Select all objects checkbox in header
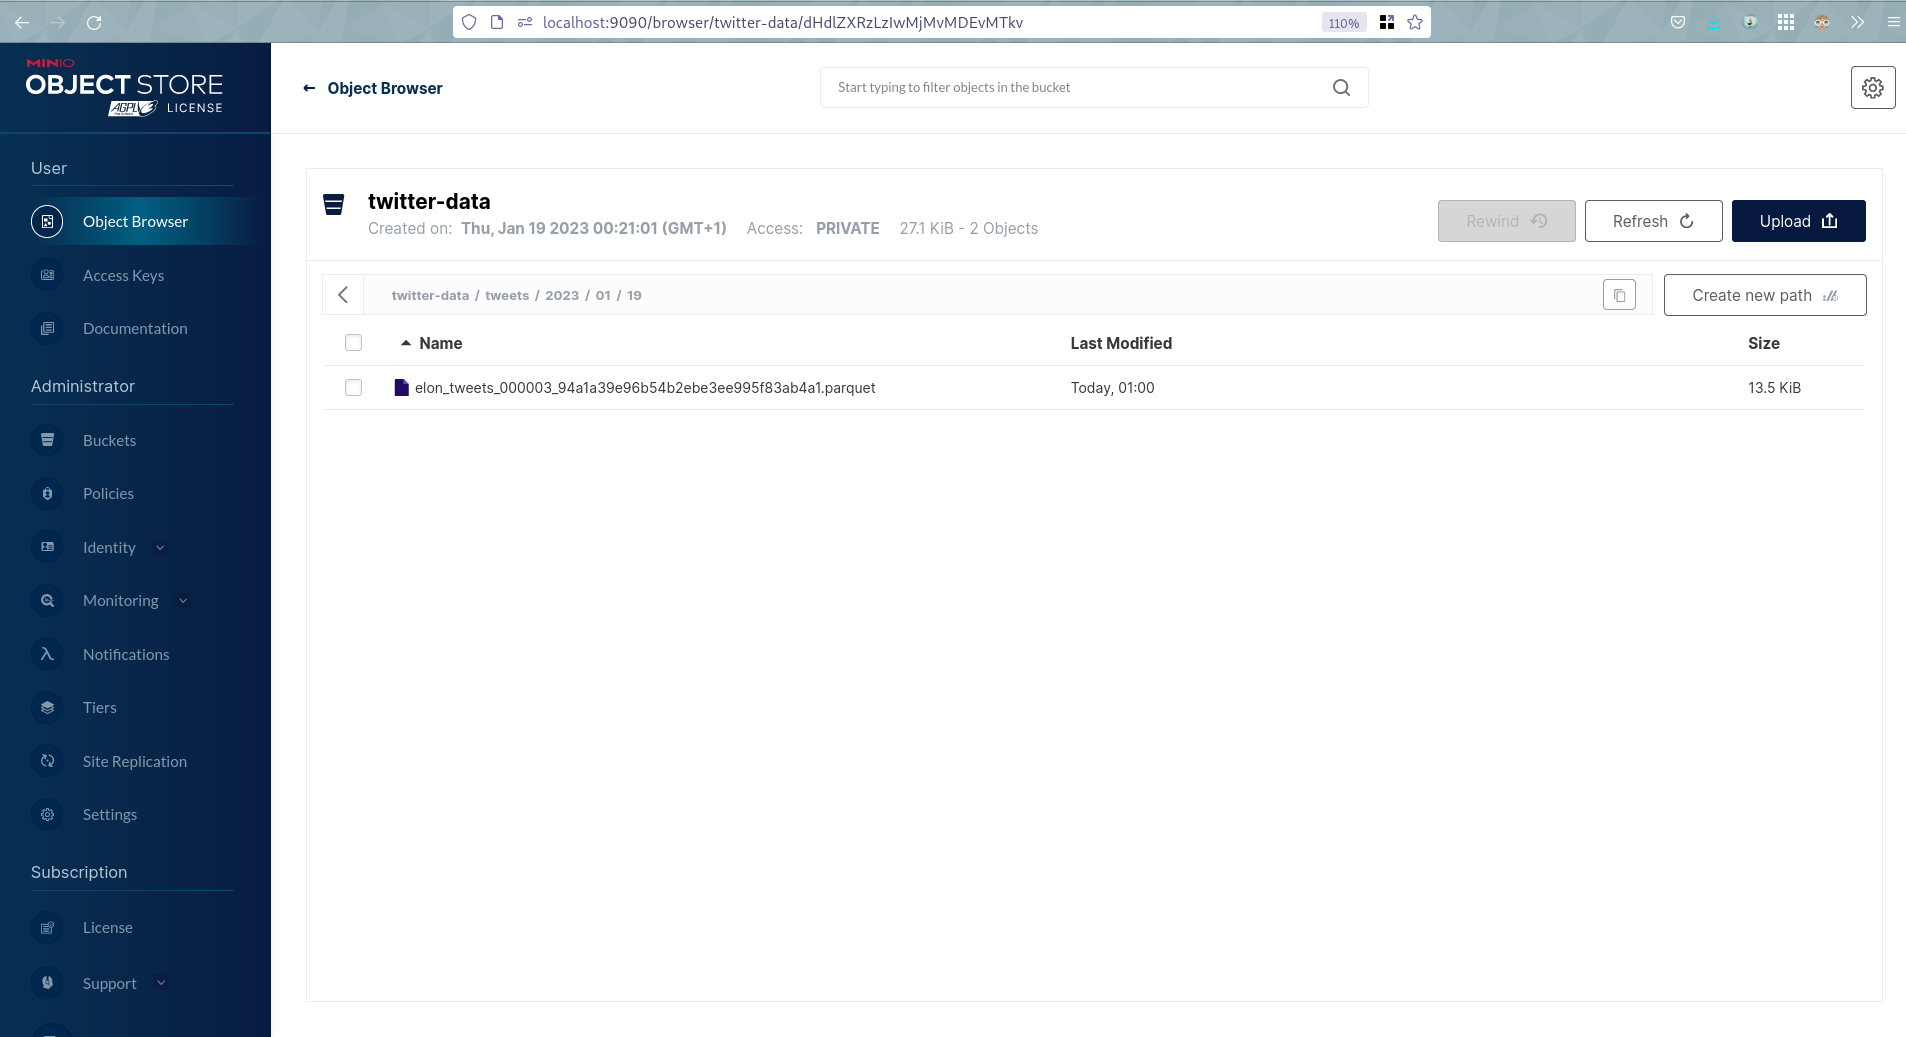The image size is (1906, 1037). pos(353,343)
